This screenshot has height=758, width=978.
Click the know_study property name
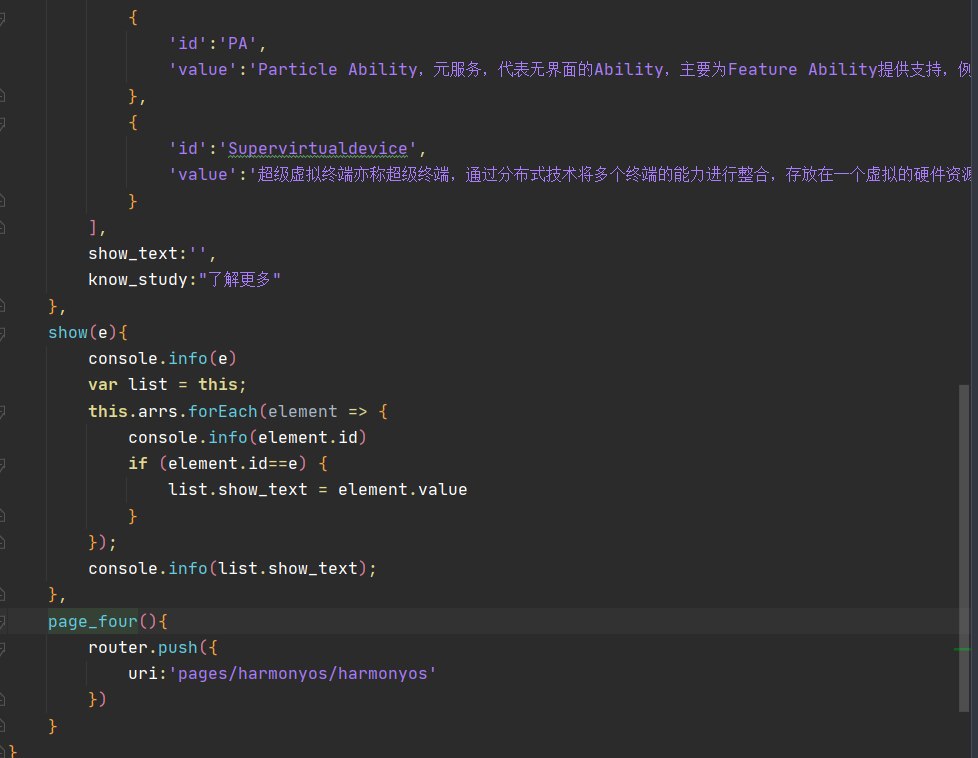tap(138, 279)
